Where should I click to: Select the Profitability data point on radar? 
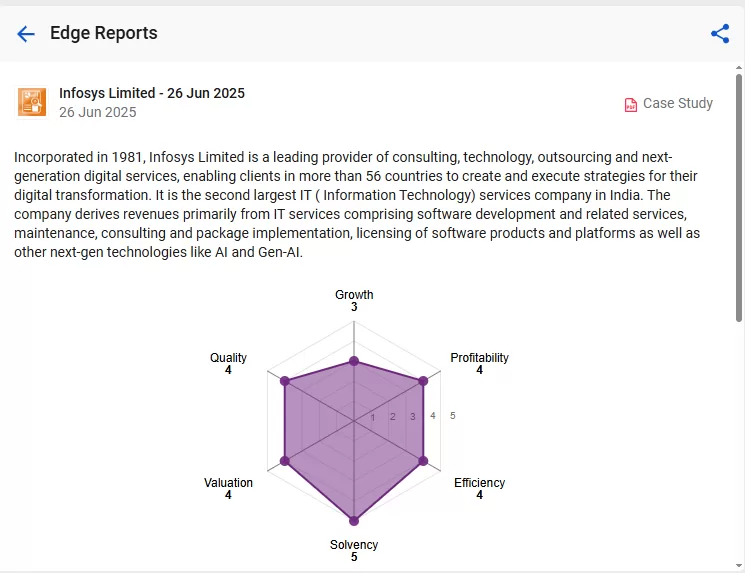[423, 381]
